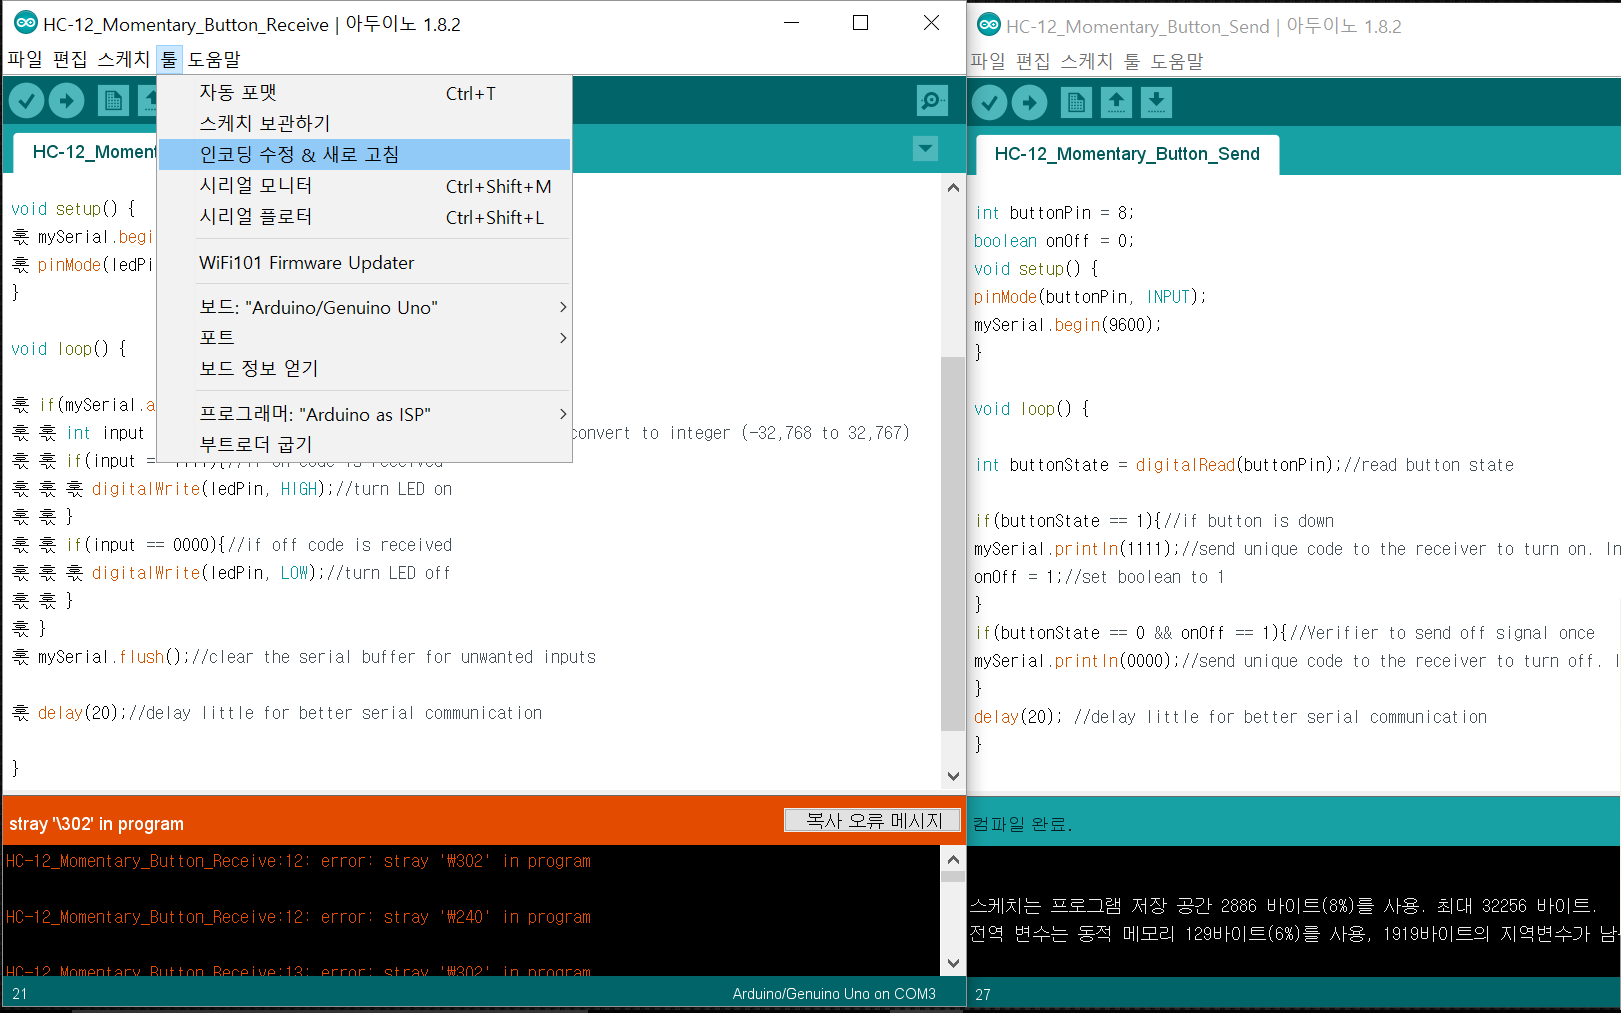Click 'pinMode(buttonPin, INPUT);' code line
This screenshot has width=1621, height=1013.
[1090, 297]
